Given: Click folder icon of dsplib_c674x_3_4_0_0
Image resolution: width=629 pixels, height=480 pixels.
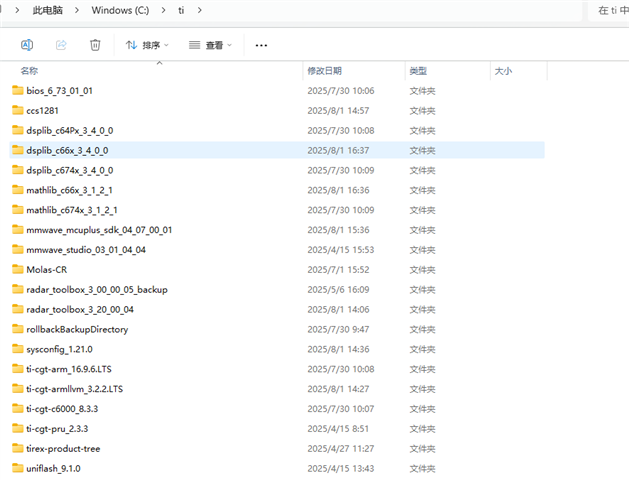Looking at the screenshot, I should click(x=18, y=170).
